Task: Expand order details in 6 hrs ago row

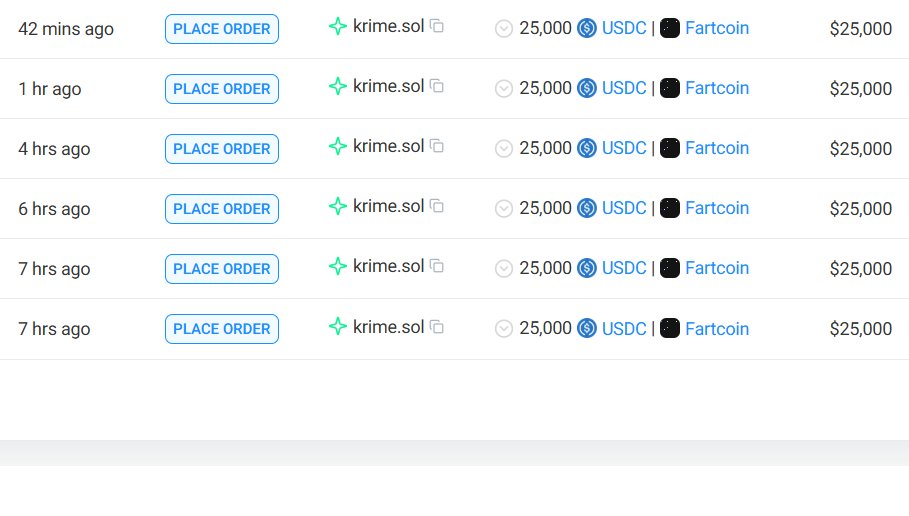Action: [x=504, y=209]
